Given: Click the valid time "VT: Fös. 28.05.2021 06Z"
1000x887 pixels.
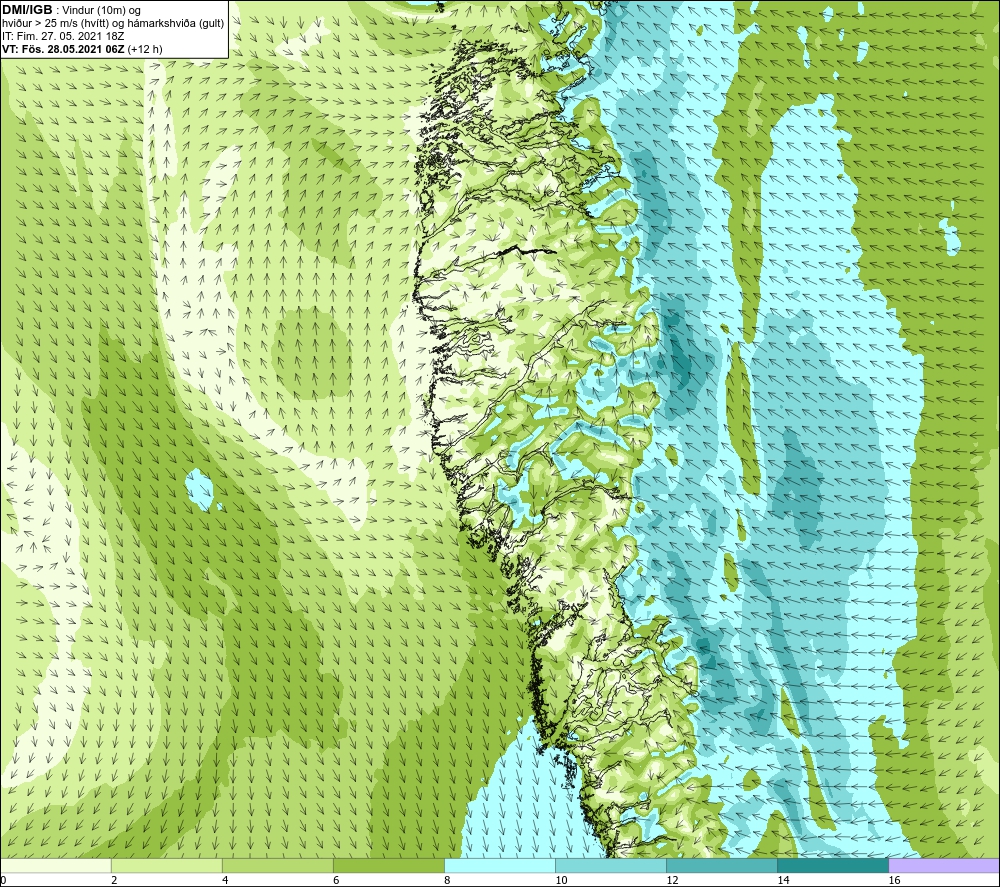Looking at the screenshot, I should 64,49.
